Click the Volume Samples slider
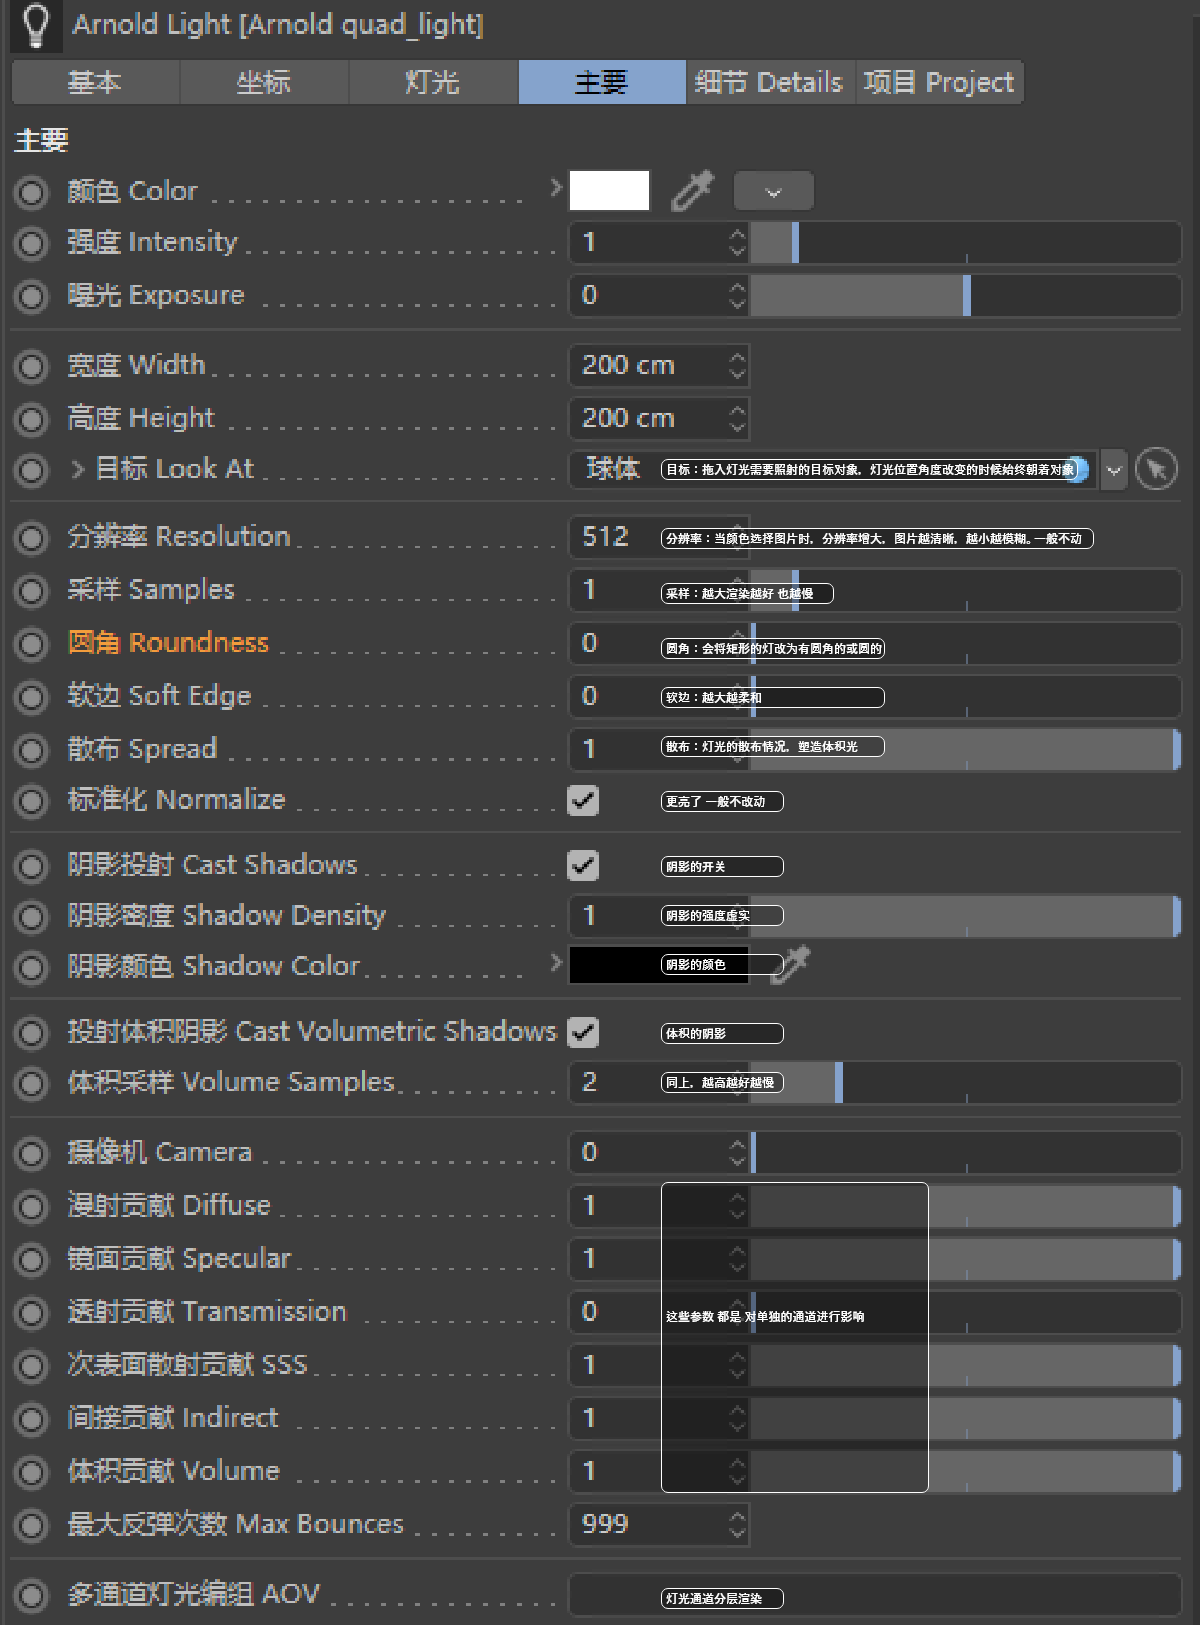This screenshot has height=1625, width=1200. (966, 1083)
